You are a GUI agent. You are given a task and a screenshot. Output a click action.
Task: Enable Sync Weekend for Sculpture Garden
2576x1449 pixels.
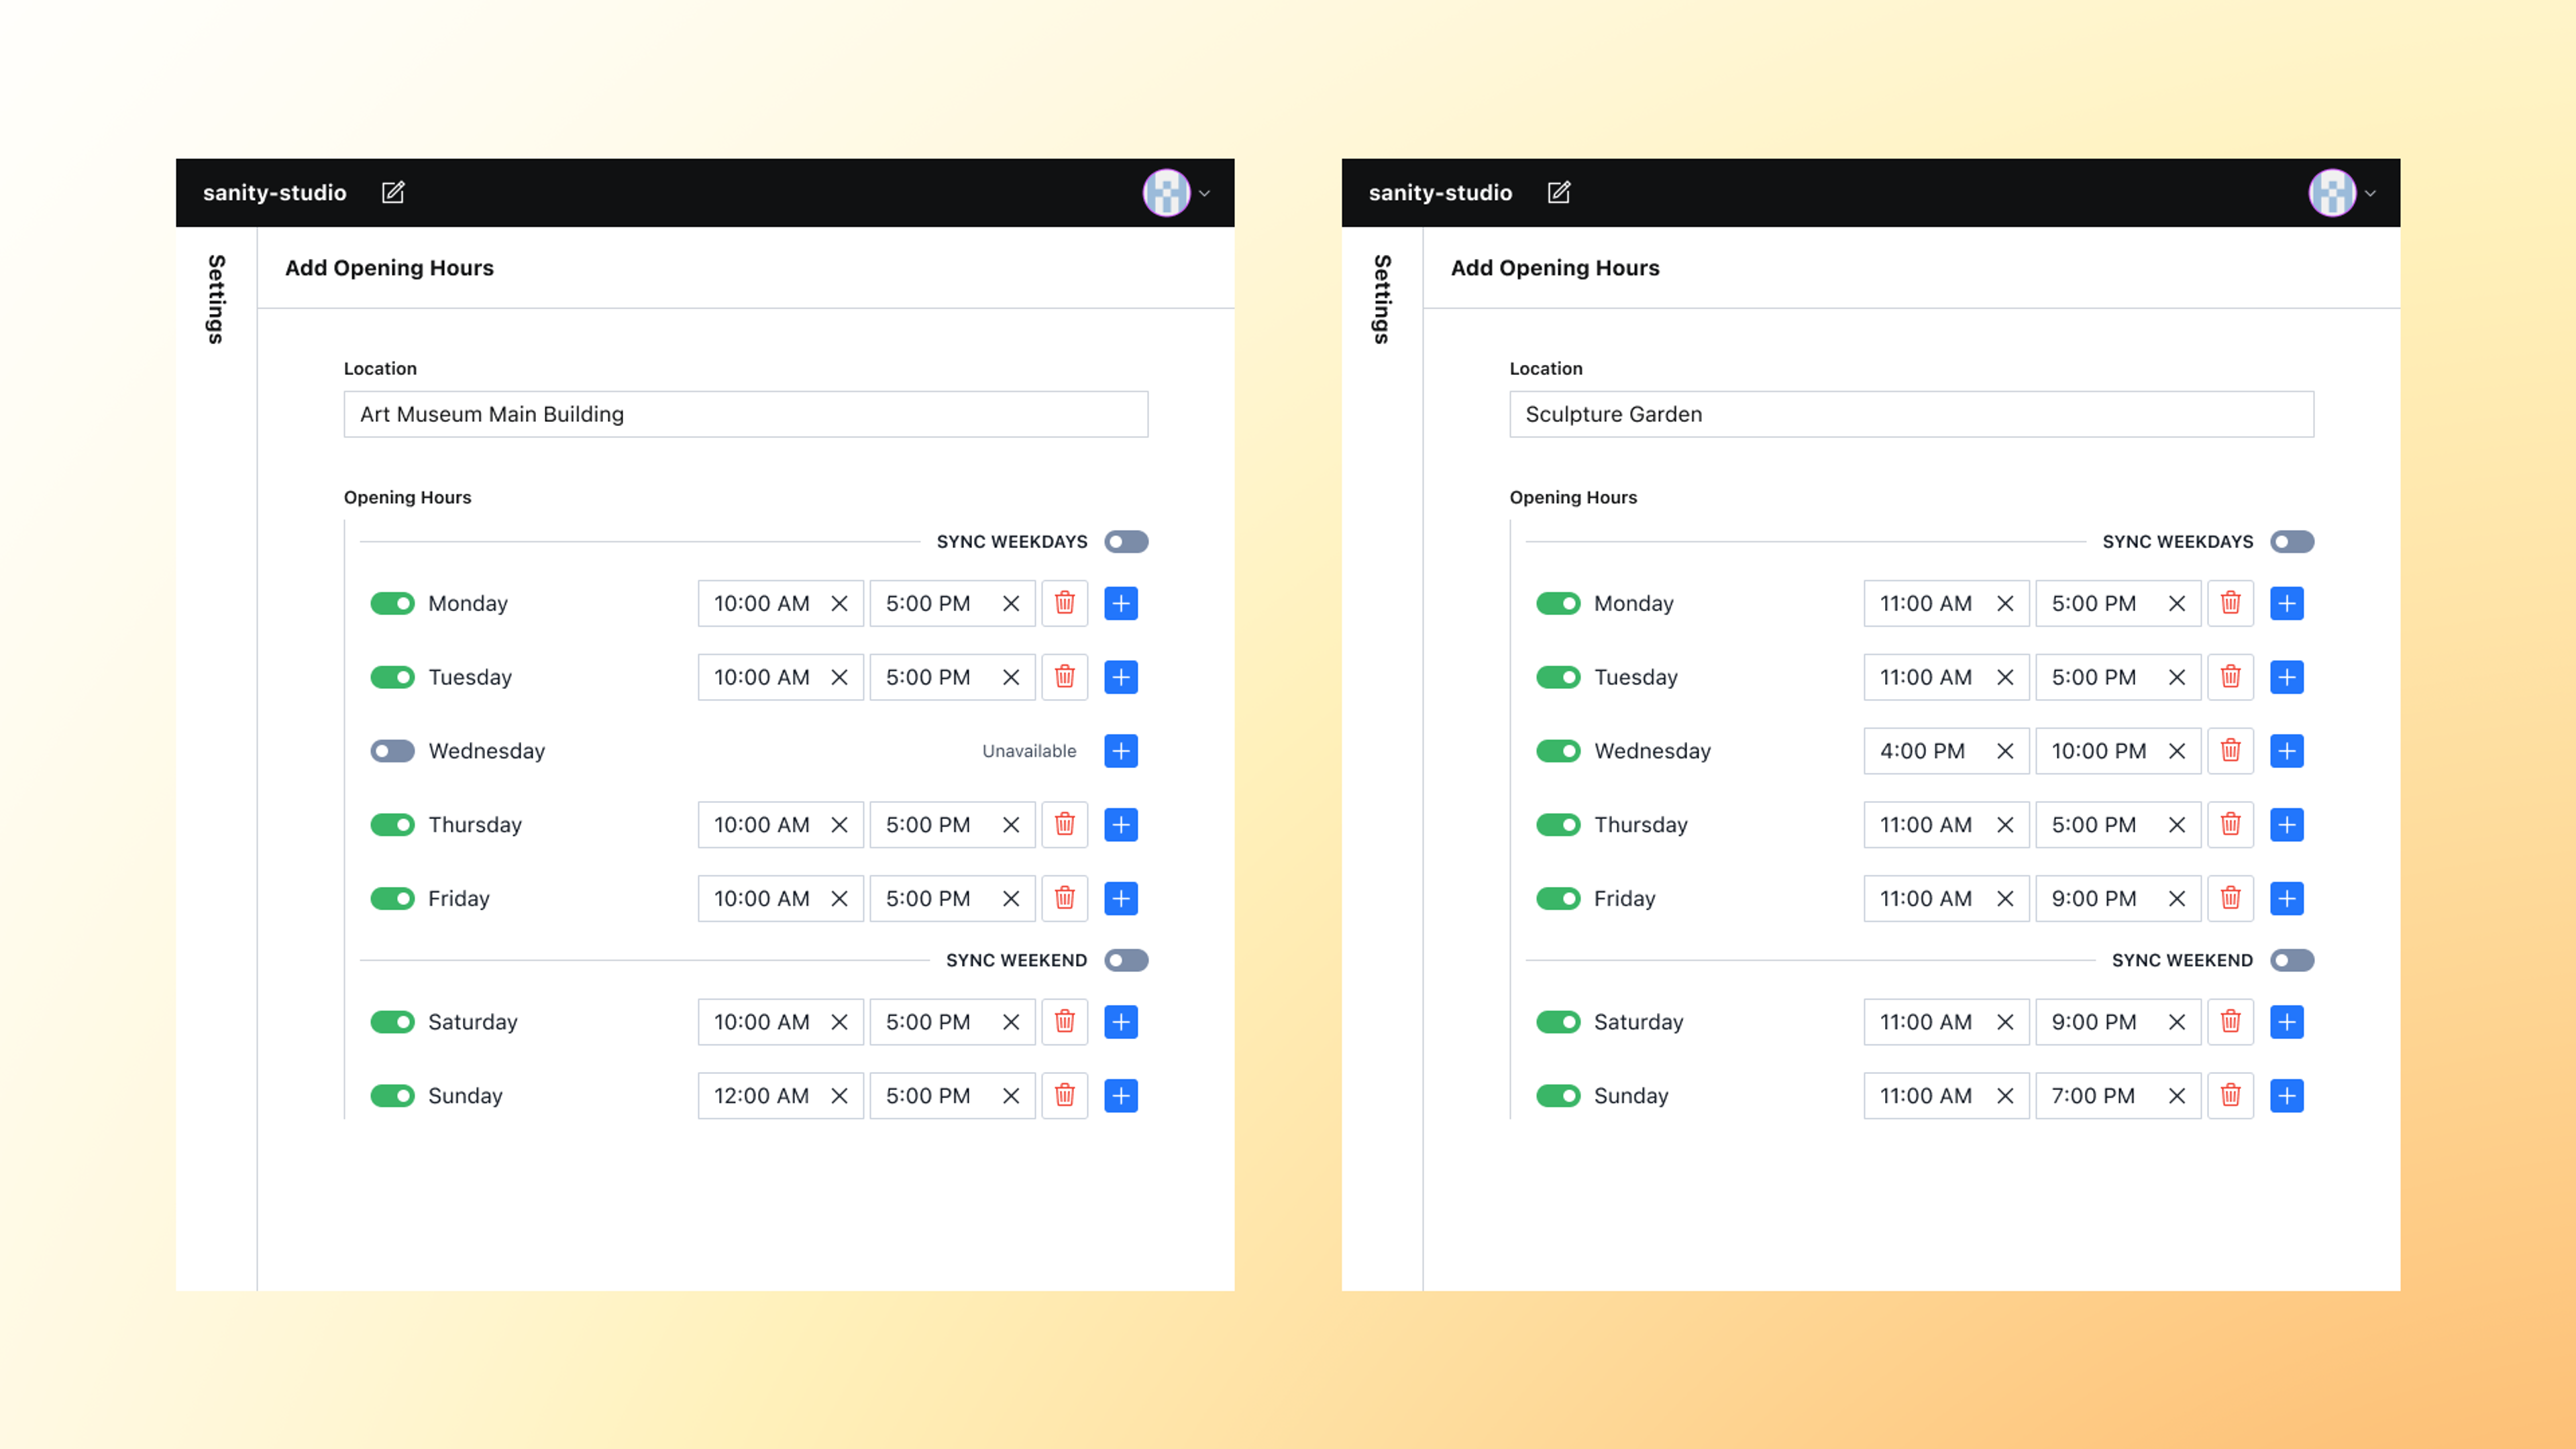click(x=2292, y=960)
